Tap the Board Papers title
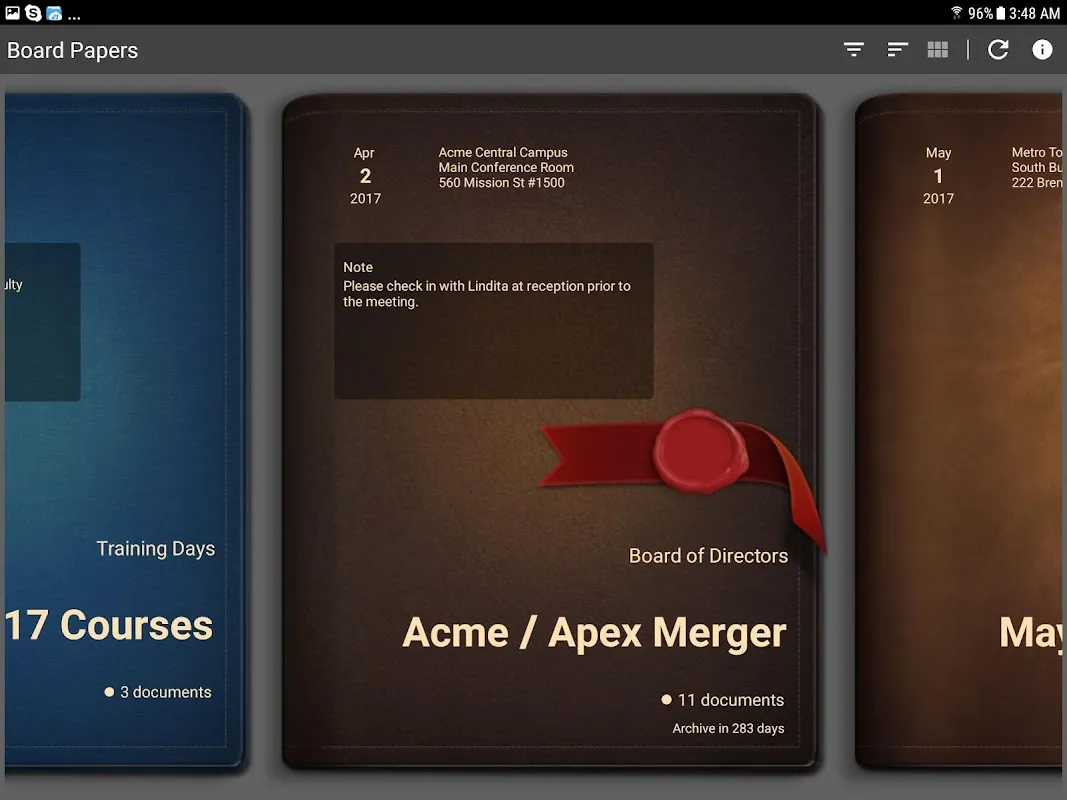 tap(72, 50)
